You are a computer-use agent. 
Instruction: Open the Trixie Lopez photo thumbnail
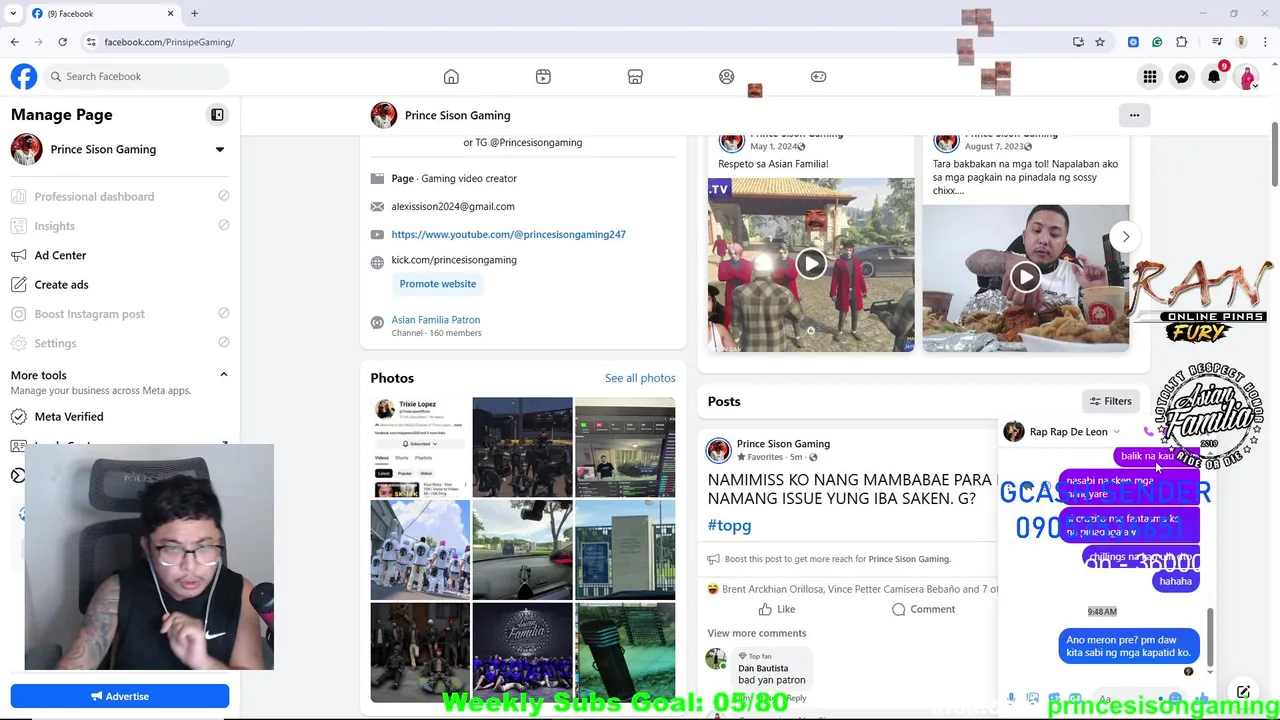pyautogui.click(x=420, y=447)
